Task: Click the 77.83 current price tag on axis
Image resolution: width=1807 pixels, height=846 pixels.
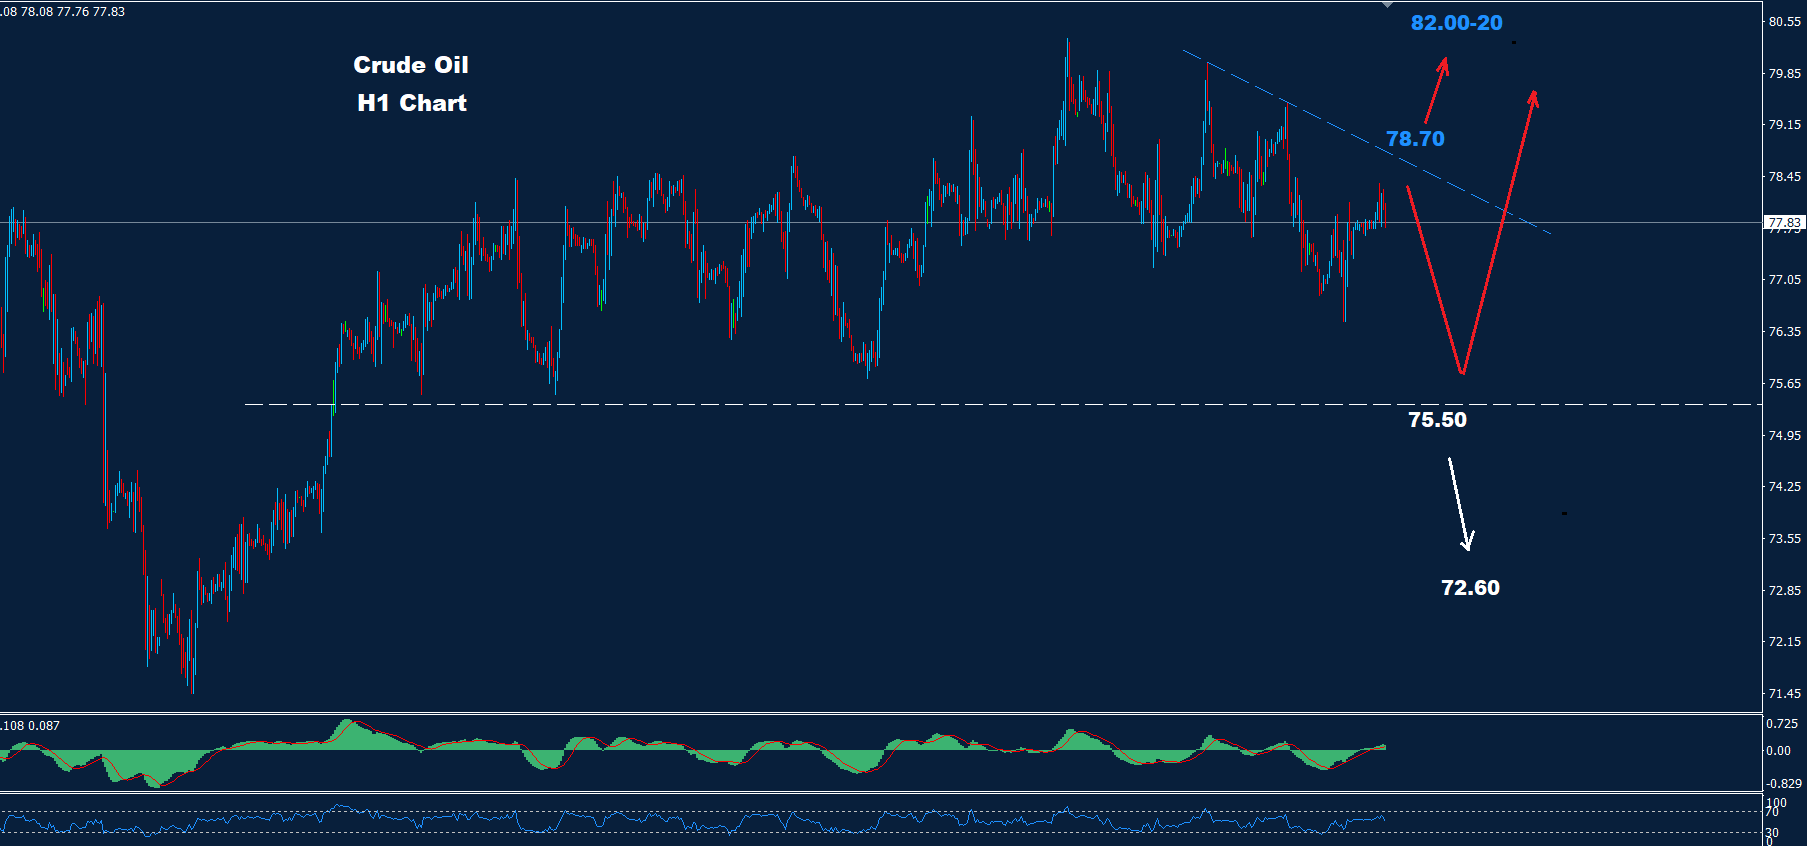Action: (1784, 223)
